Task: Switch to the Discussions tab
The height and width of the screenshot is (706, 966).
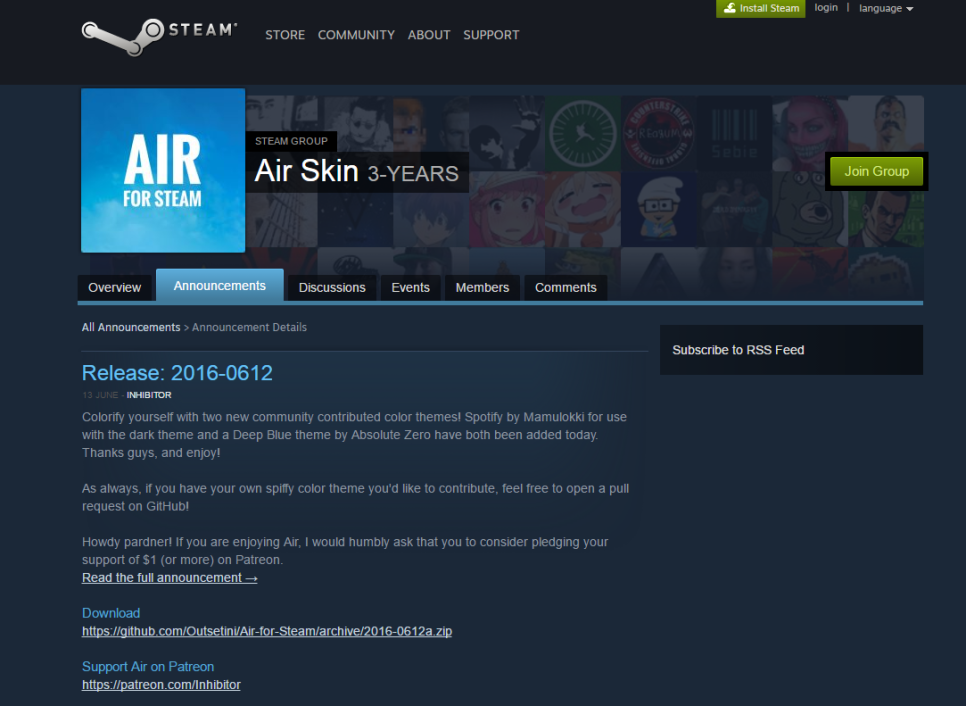Action: pos(332,288)
